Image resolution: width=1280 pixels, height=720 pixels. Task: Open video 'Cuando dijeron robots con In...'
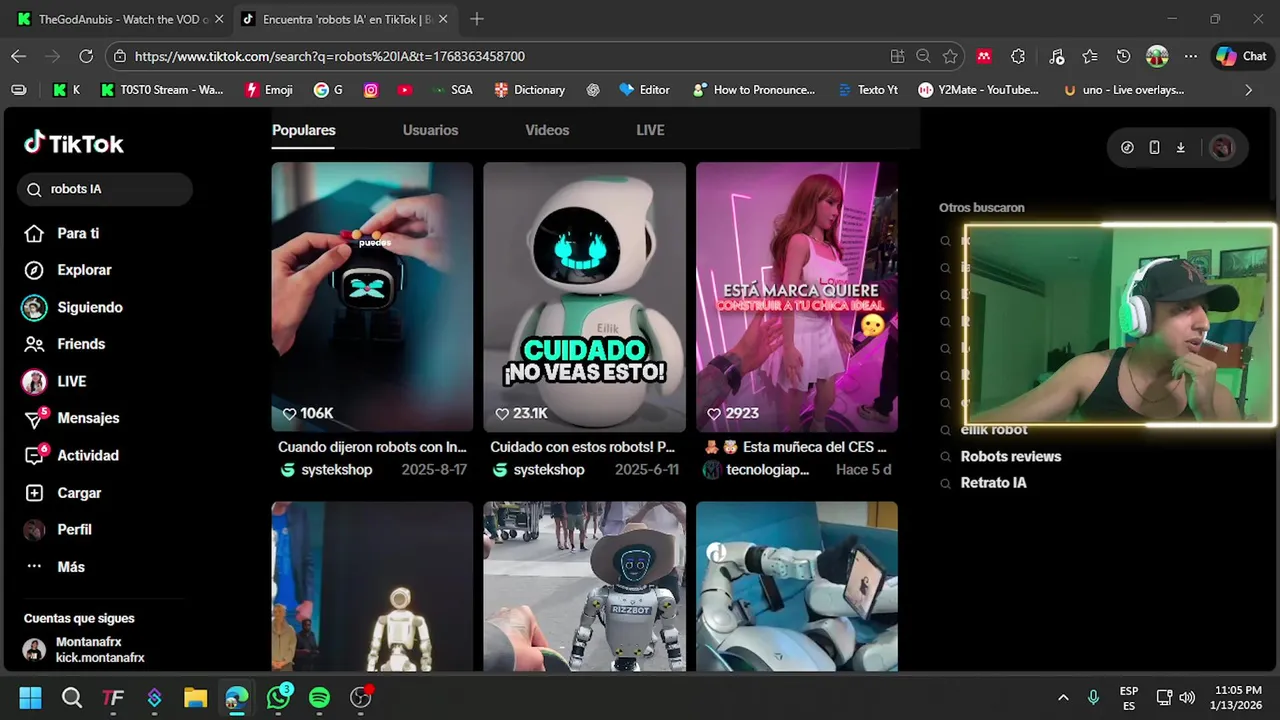(372, 297)
